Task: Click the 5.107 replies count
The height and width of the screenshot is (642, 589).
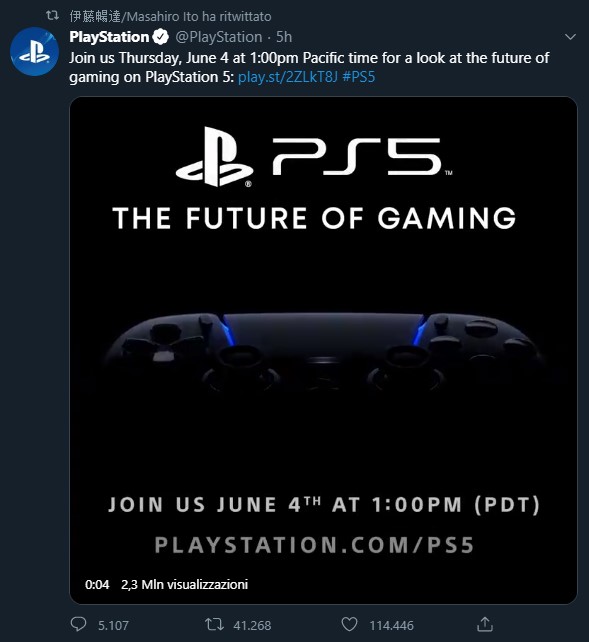Action: click(x=113, y=625)
